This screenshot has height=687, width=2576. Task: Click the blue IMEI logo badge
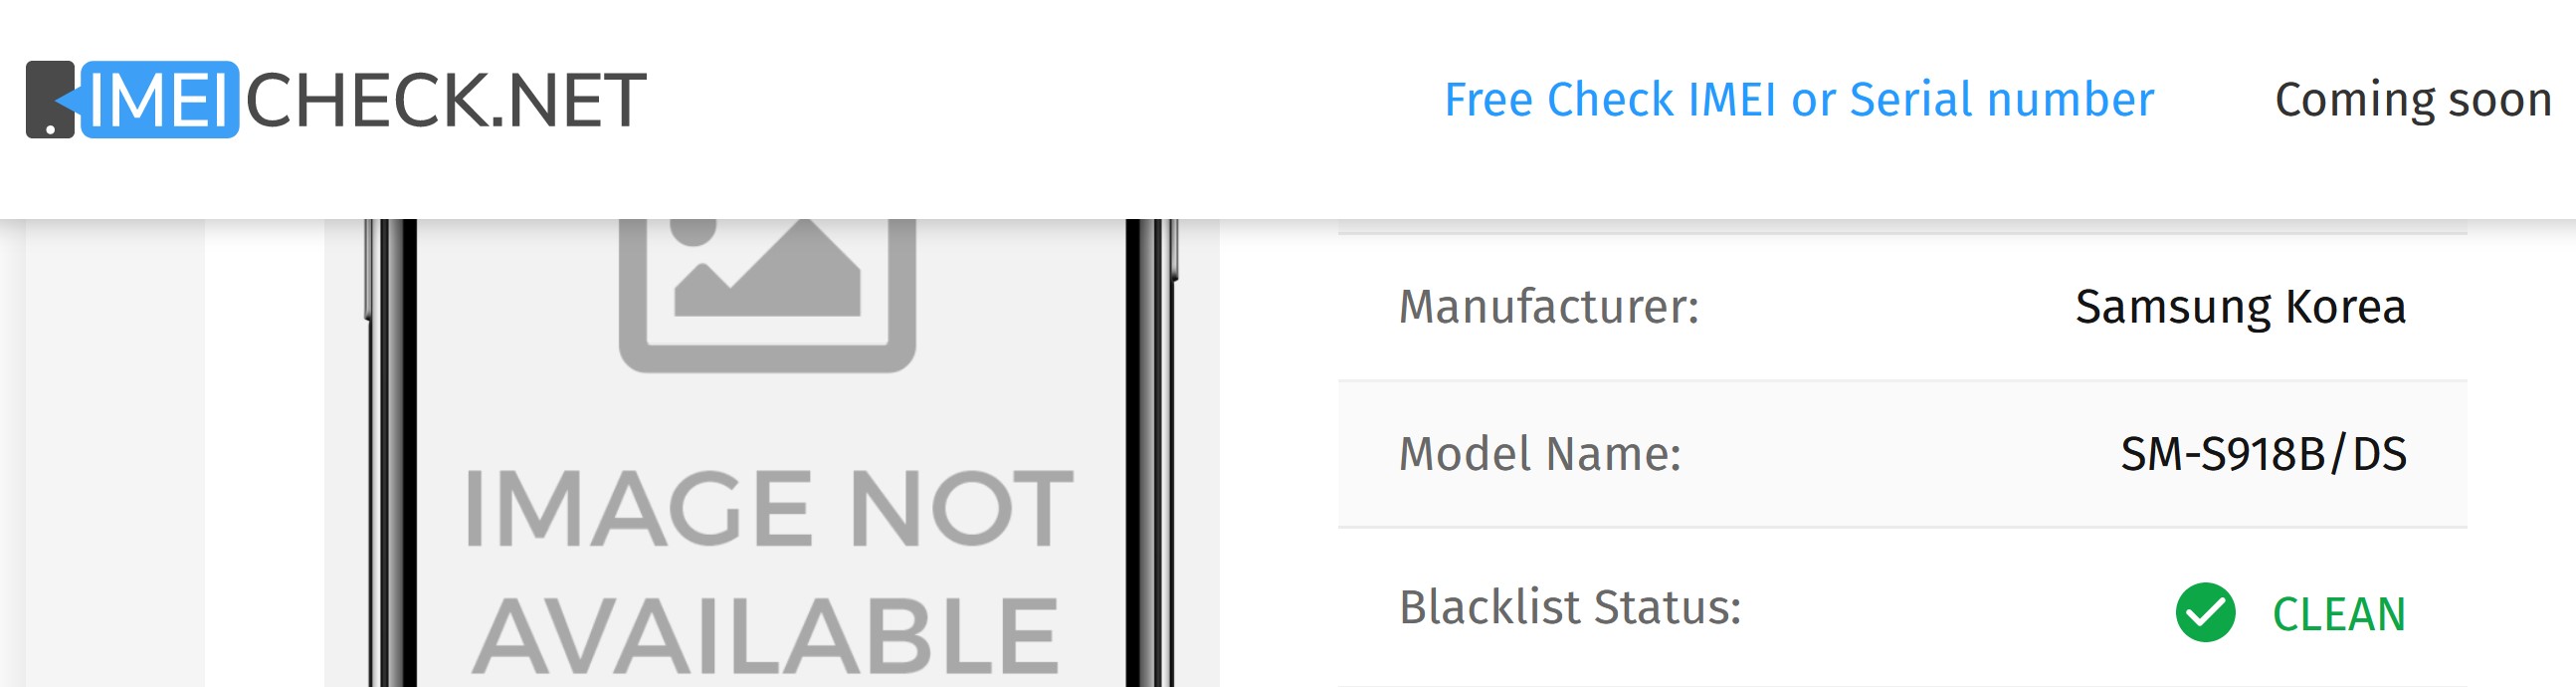pos(160,100)
